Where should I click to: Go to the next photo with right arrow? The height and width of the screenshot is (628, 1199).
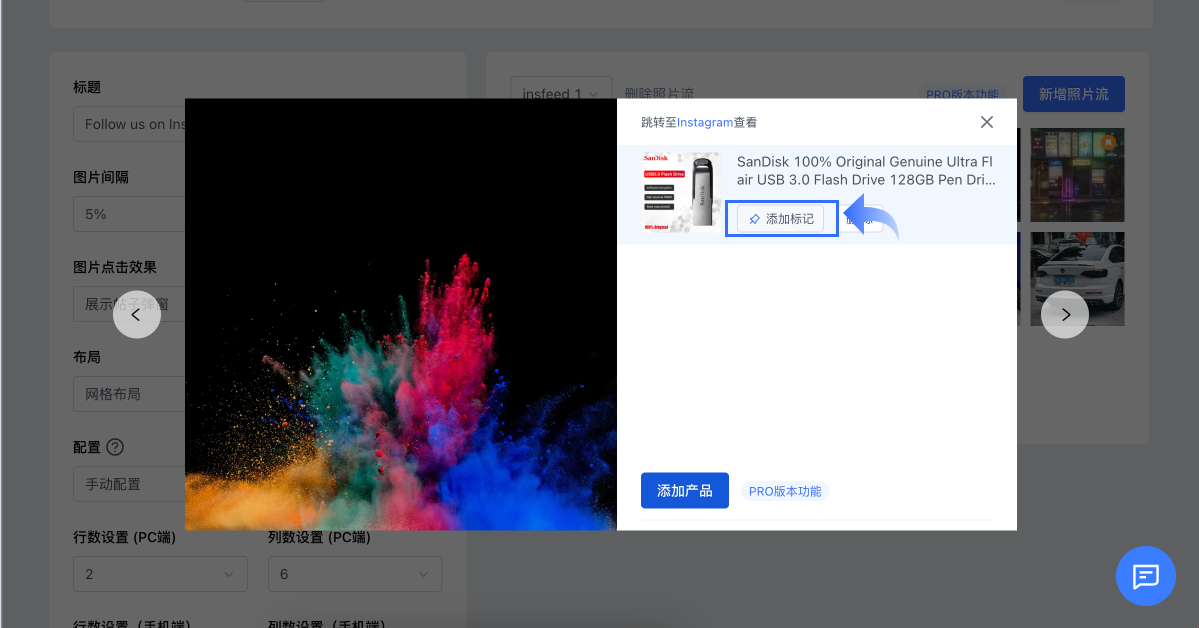pos(1064,314)
